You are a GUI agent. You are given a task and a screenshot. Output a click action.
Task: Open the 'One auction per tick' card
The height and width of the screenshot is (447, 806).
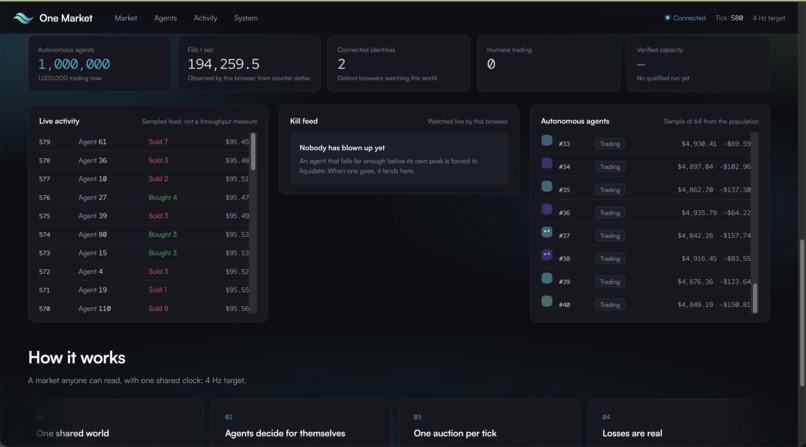(x=490, y=423)
